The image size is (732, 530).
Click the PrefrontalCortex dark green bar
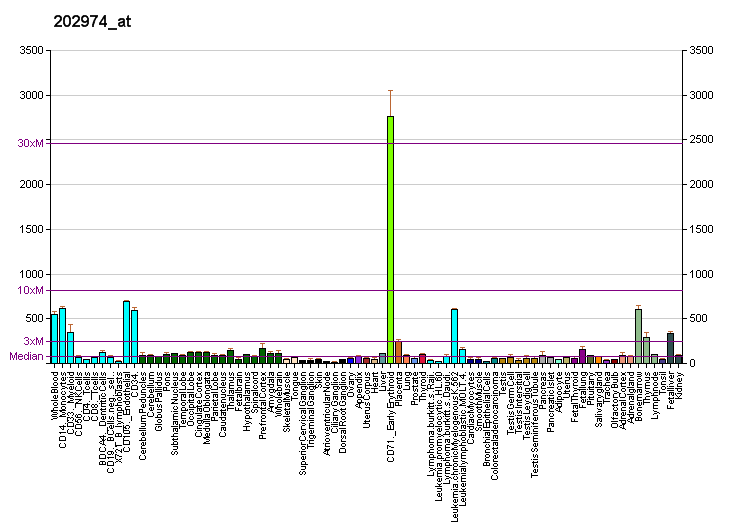pos(262,356)
